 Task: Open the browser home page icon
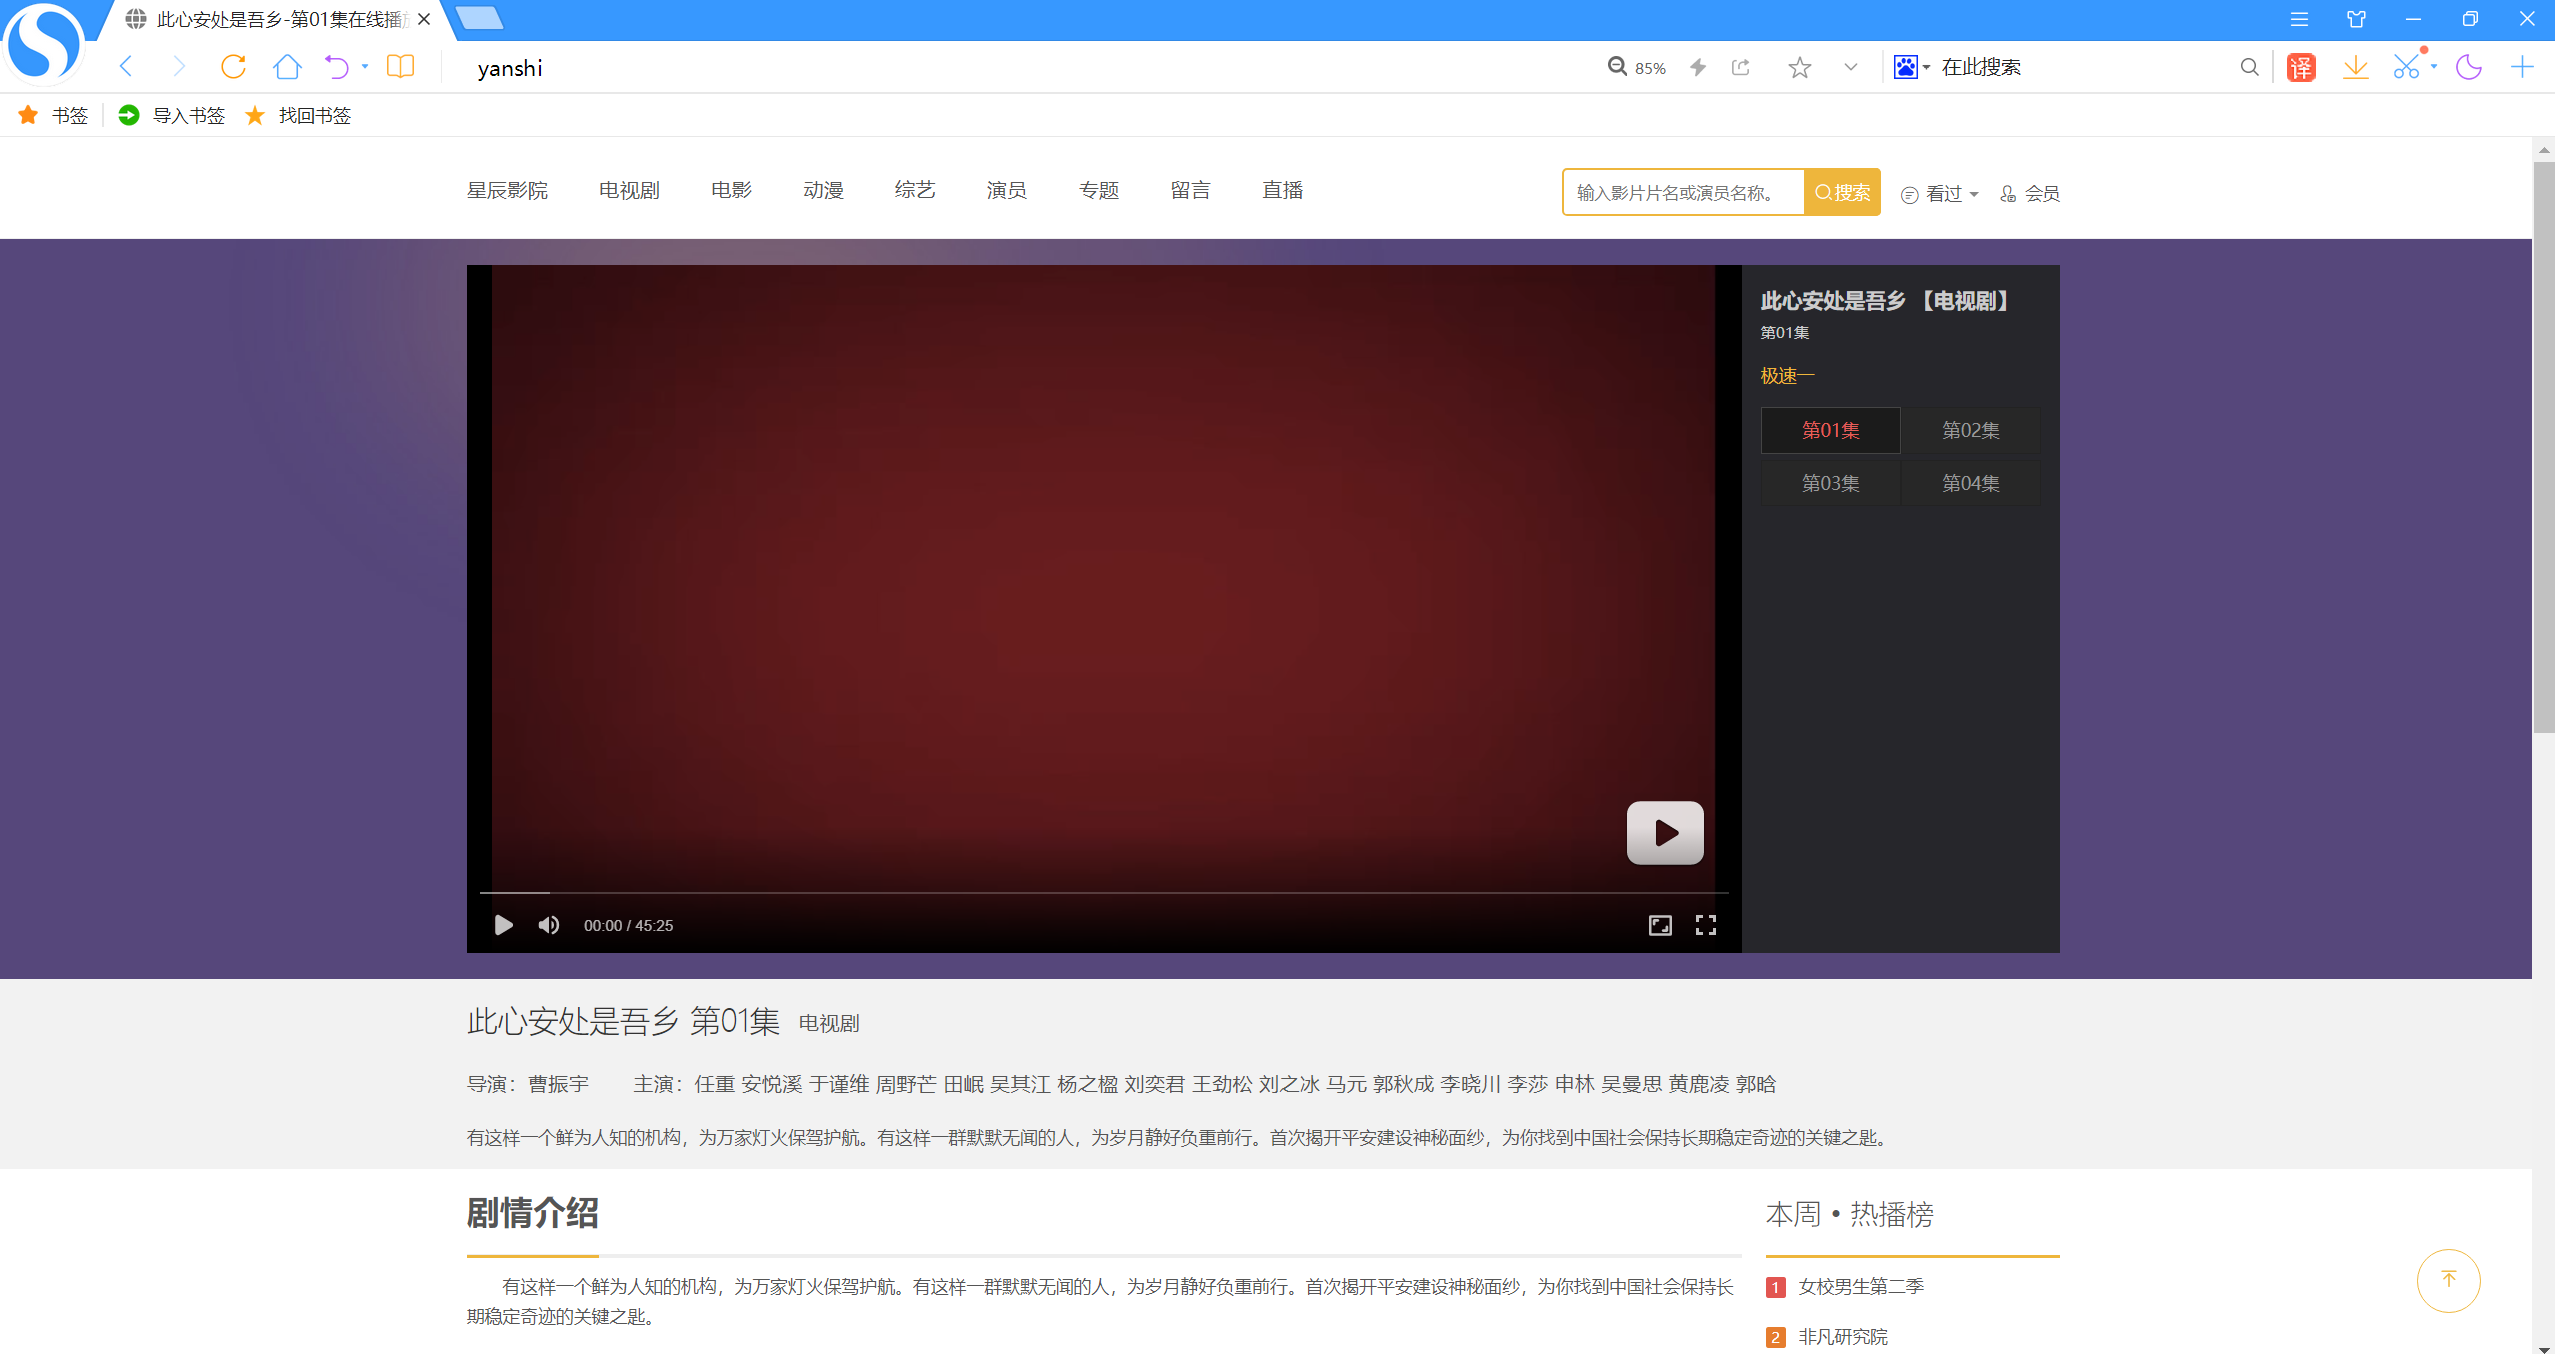(x=287, y=67)
